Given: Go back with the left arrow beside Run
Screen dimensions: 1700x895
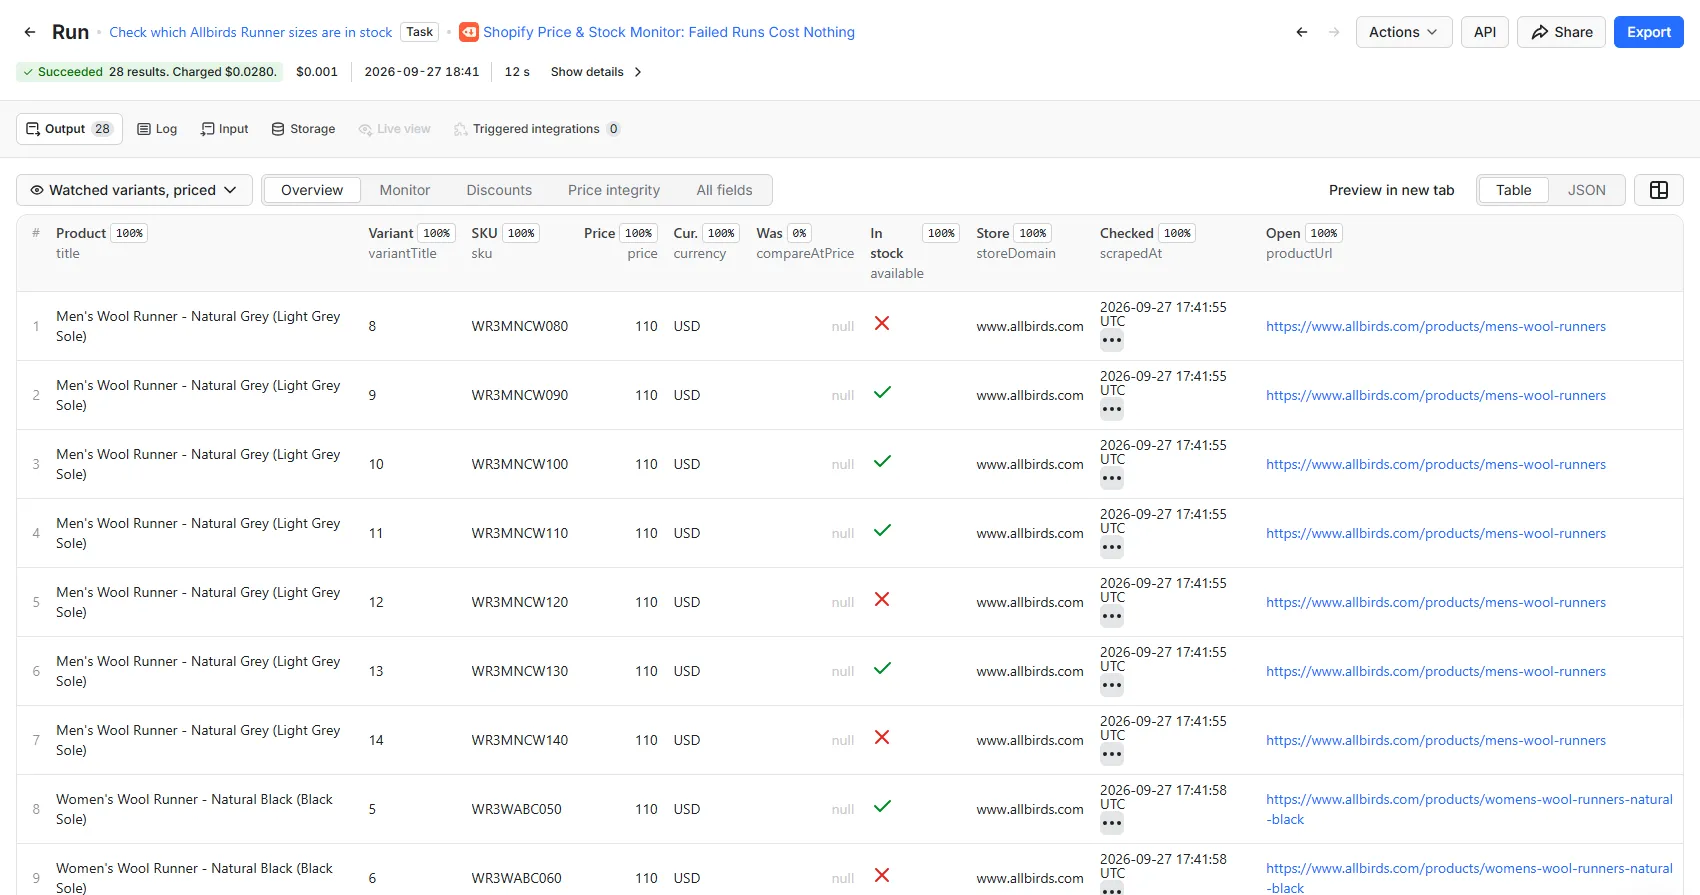Looking at the screenshot, I should point(30,32).
